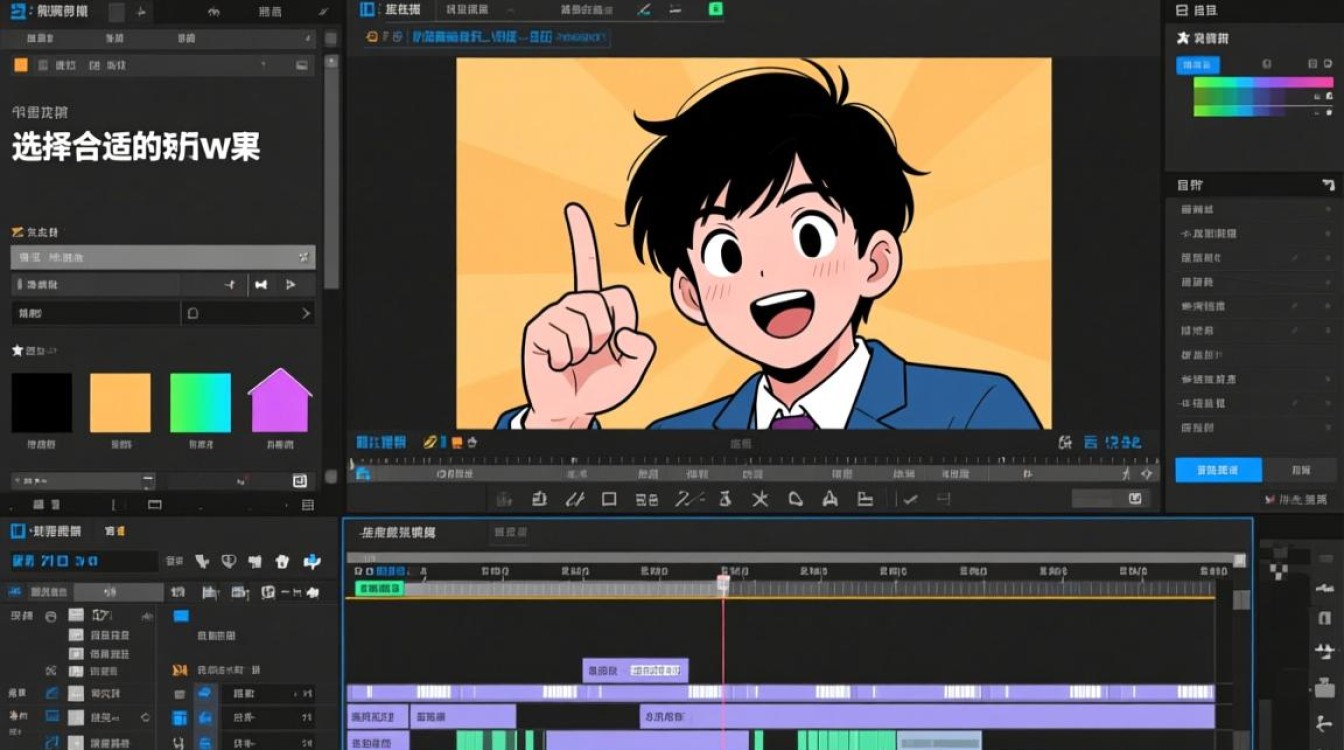The image size is (1344, 750).
Task: Click the bow-tie shaped icon beside the play triangle
Action: (261, 285)
